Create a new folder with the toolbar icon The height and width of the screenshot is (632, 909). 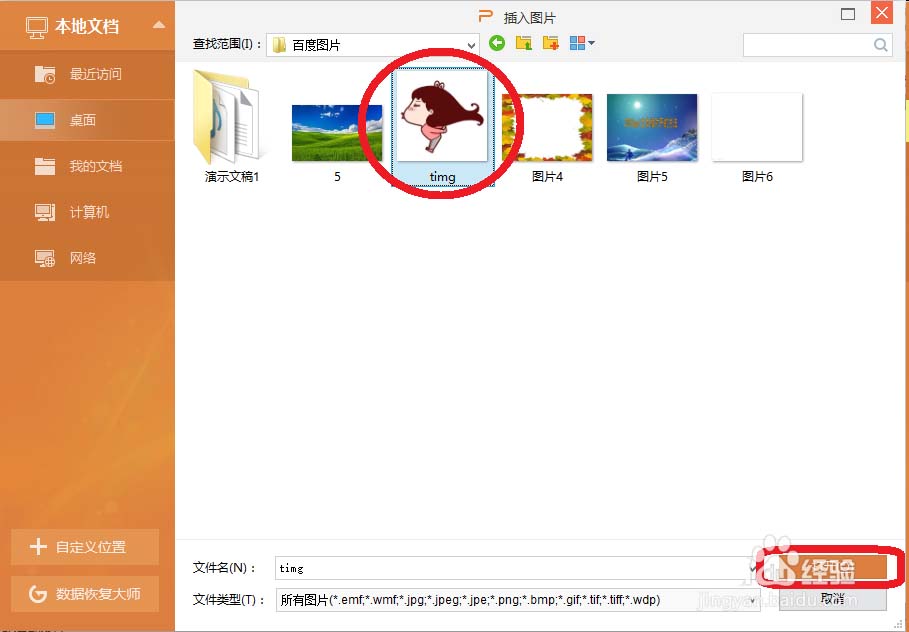(x=550, y=44)
